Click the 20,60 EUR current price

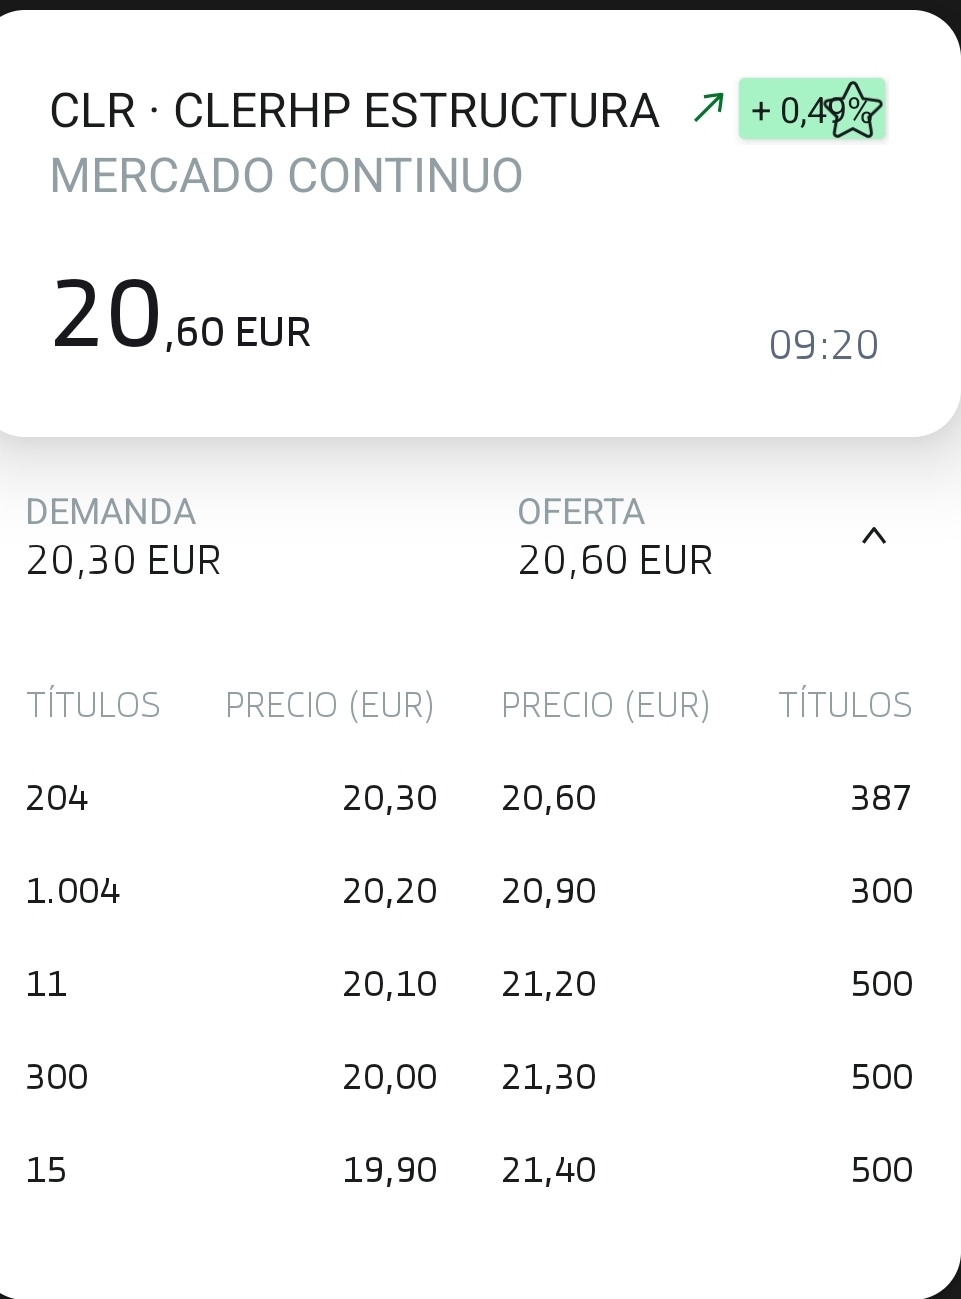(x=181, y=315)
